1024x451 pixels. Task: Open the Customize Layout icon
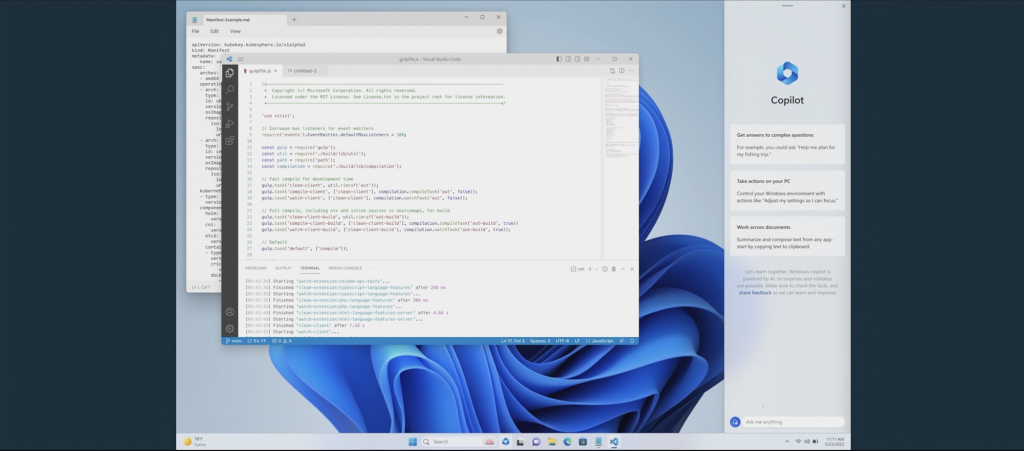(x=586, y=59)
